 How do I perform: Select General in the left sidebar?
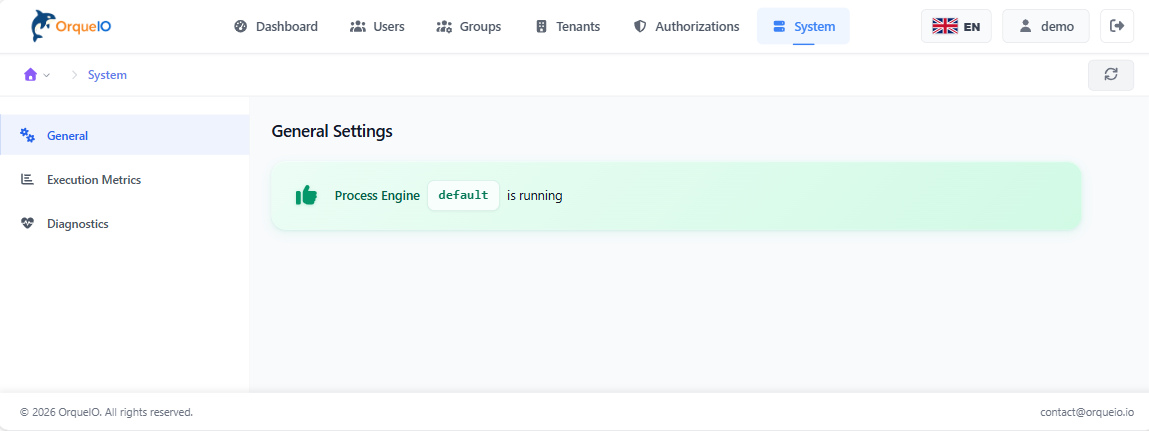67,136
